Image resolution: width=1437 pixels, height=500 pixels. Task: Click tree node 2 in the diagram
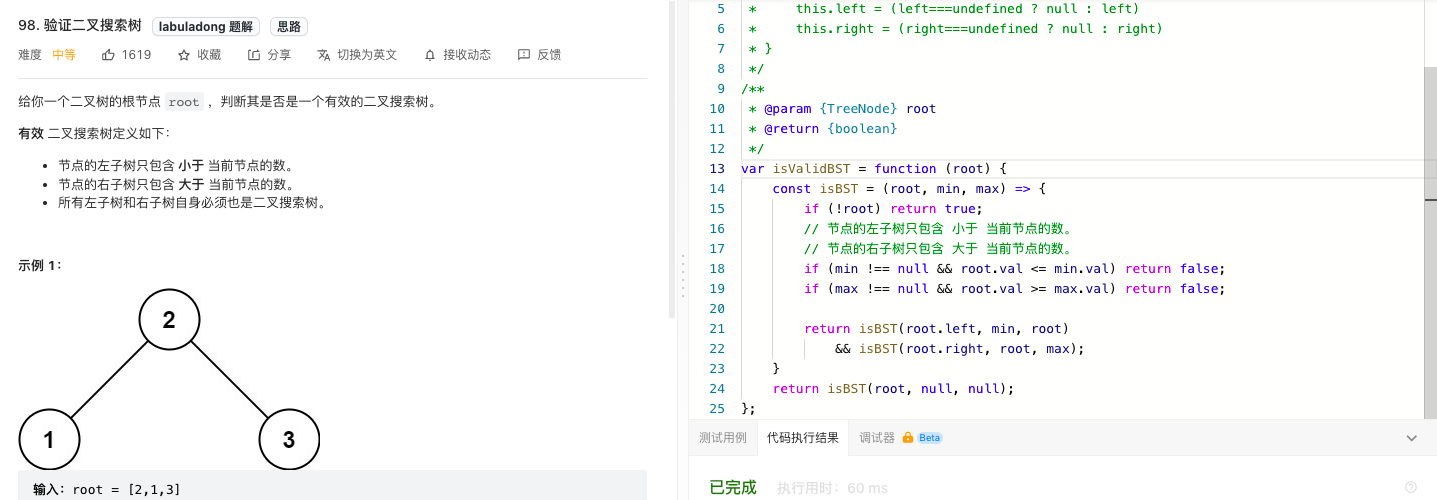click(x=169, y=320)
